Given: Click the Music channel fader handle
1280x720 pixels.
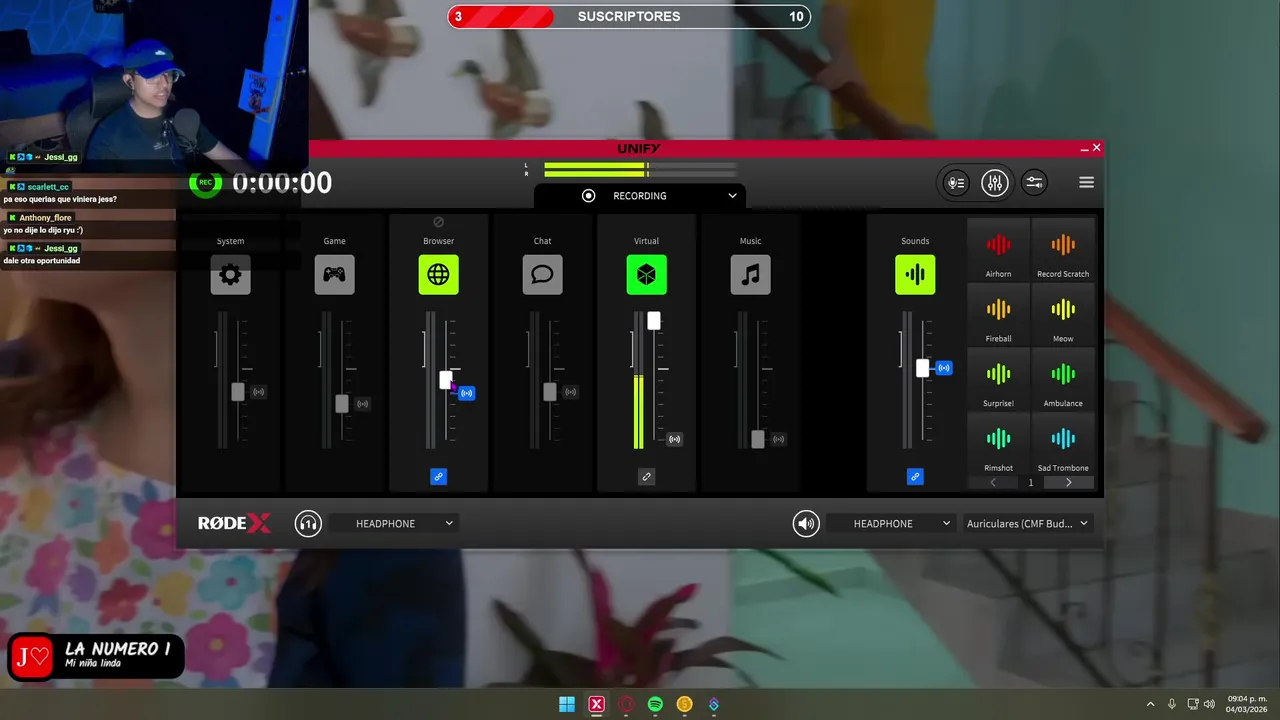Looking at the screenshot, I should [x=758, y=439].
